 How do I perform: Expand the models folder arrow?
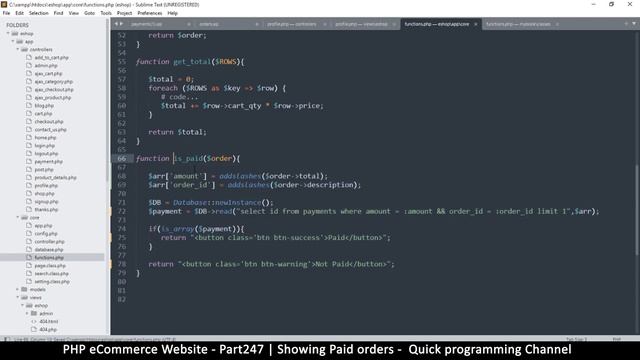[x=18, y=289]
